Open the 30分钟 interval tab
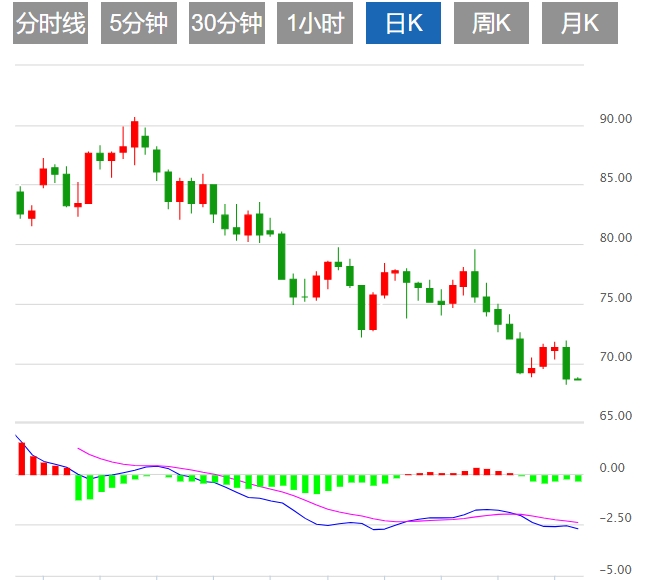This screenshot has width=651, height=580. pos(227,24)
